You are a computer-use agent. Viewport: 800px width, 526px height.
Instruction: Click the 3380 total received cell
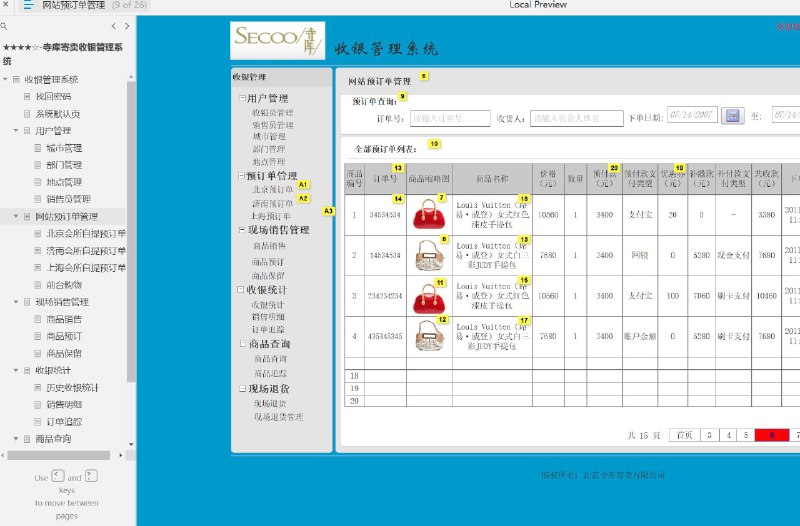[766, 215]
